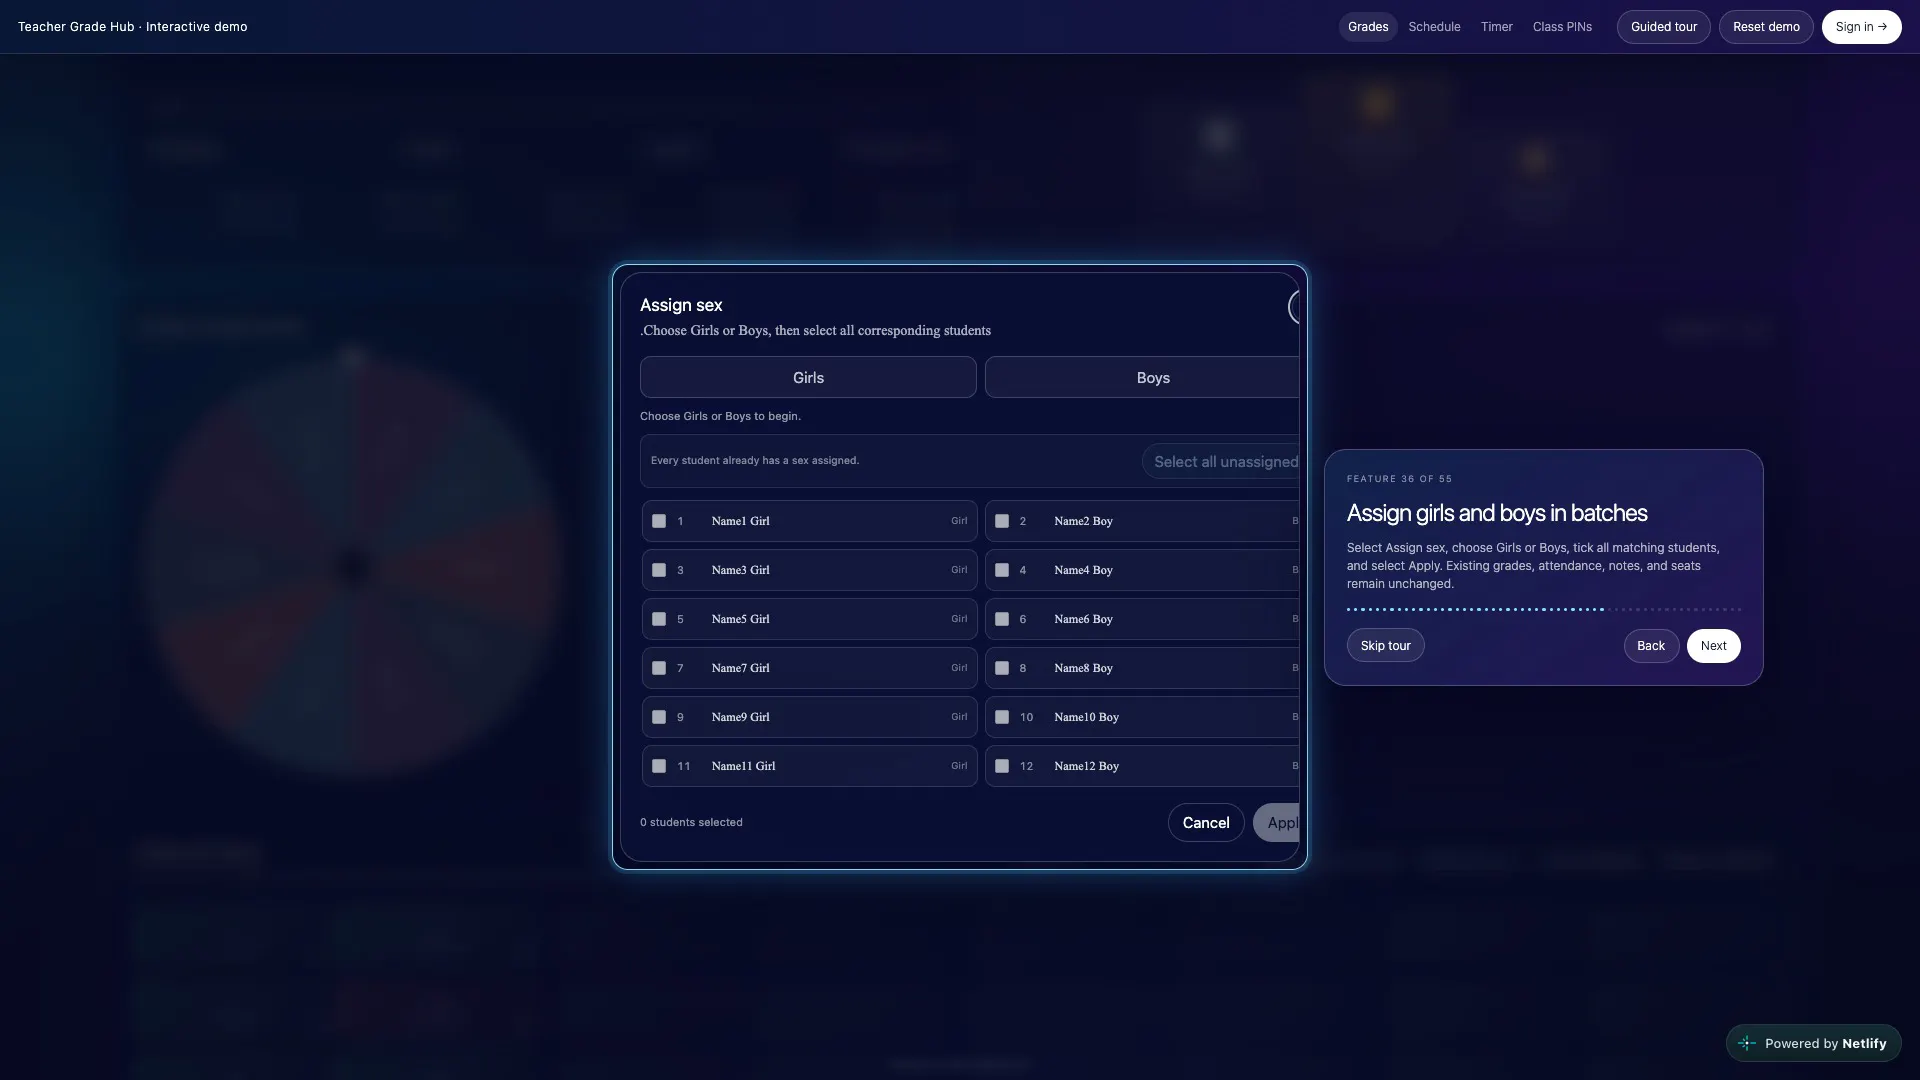Start the Guided tour from header

(1664, 27)
